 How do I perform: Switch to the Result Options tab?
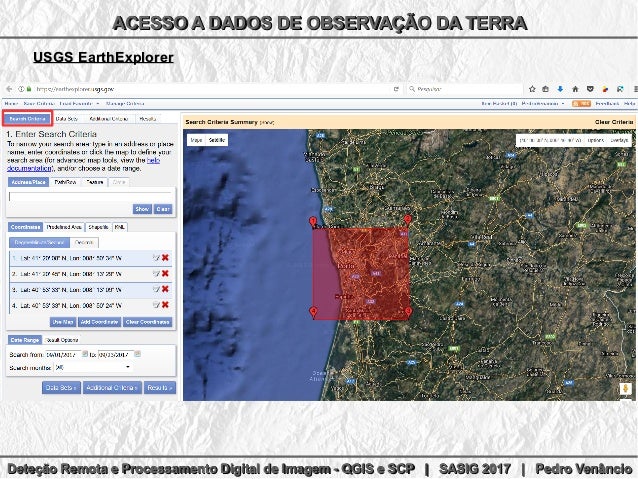coord(62,340)
